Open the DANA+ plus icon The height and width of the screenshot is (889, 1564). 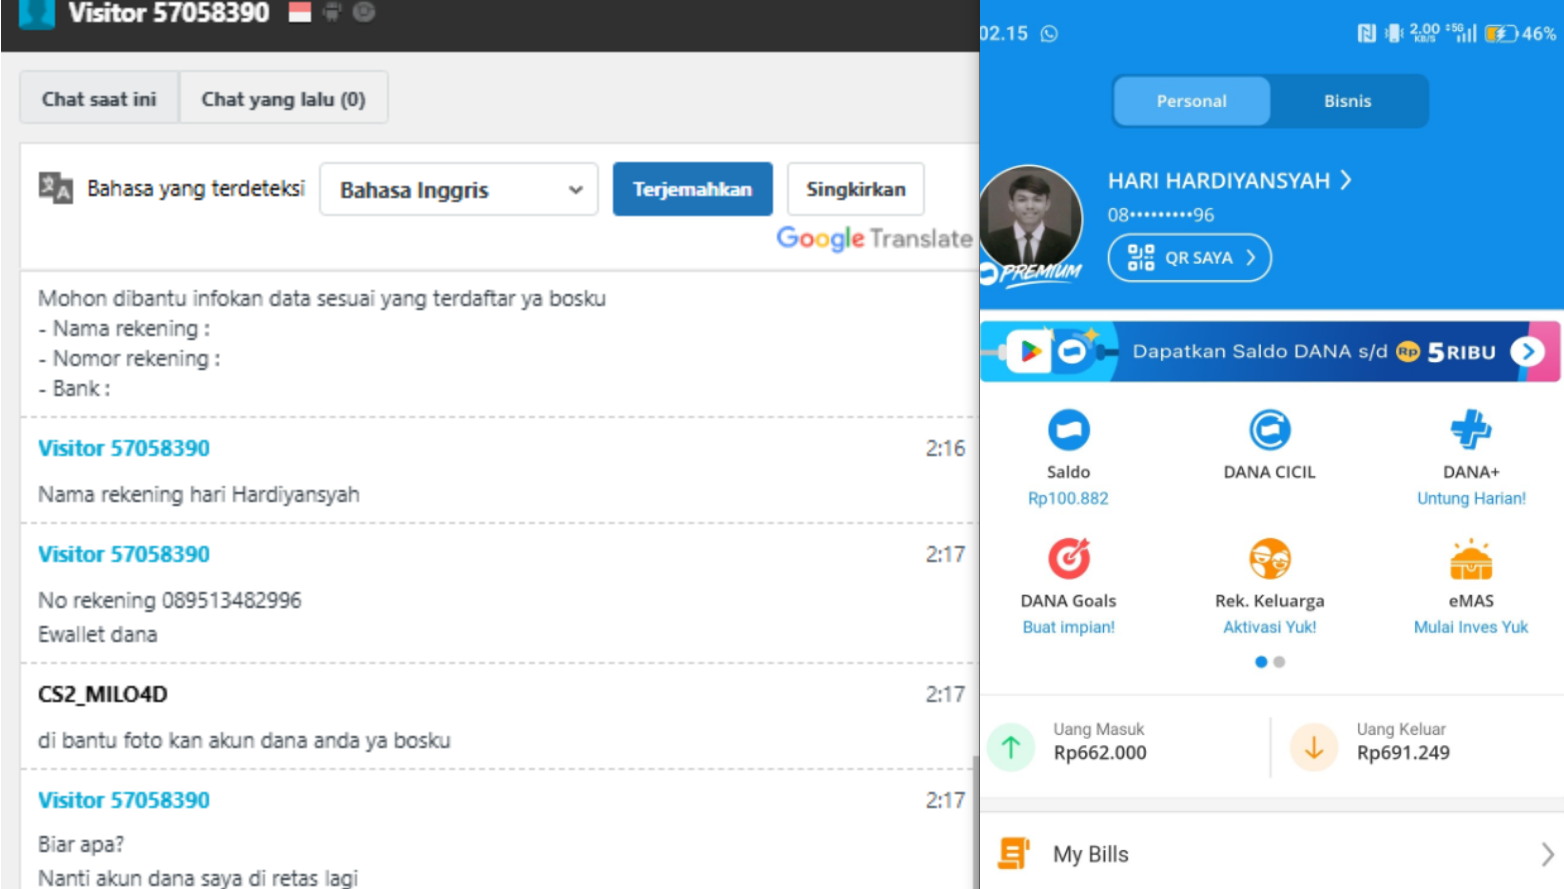tap(1471, 430)
